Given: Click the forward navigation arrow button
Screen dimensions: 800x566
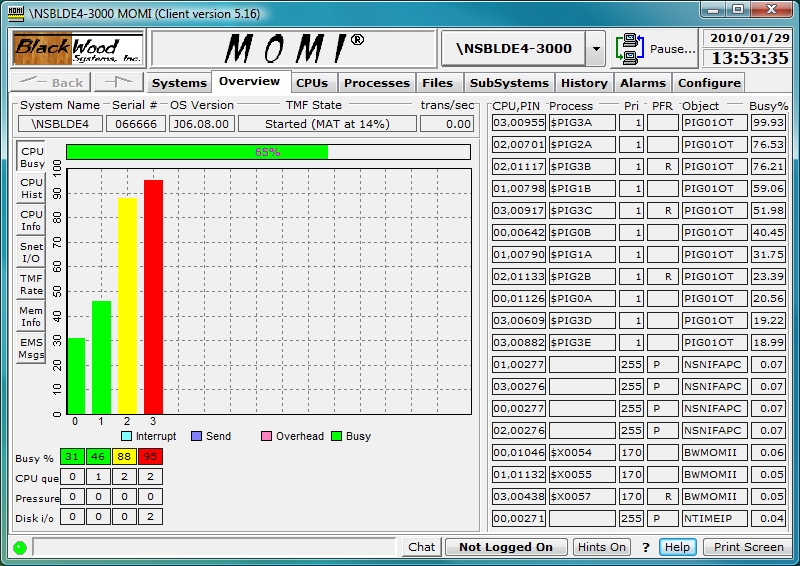Looking at the screenshot, I should pyautogui.click(x=119, y=82).
